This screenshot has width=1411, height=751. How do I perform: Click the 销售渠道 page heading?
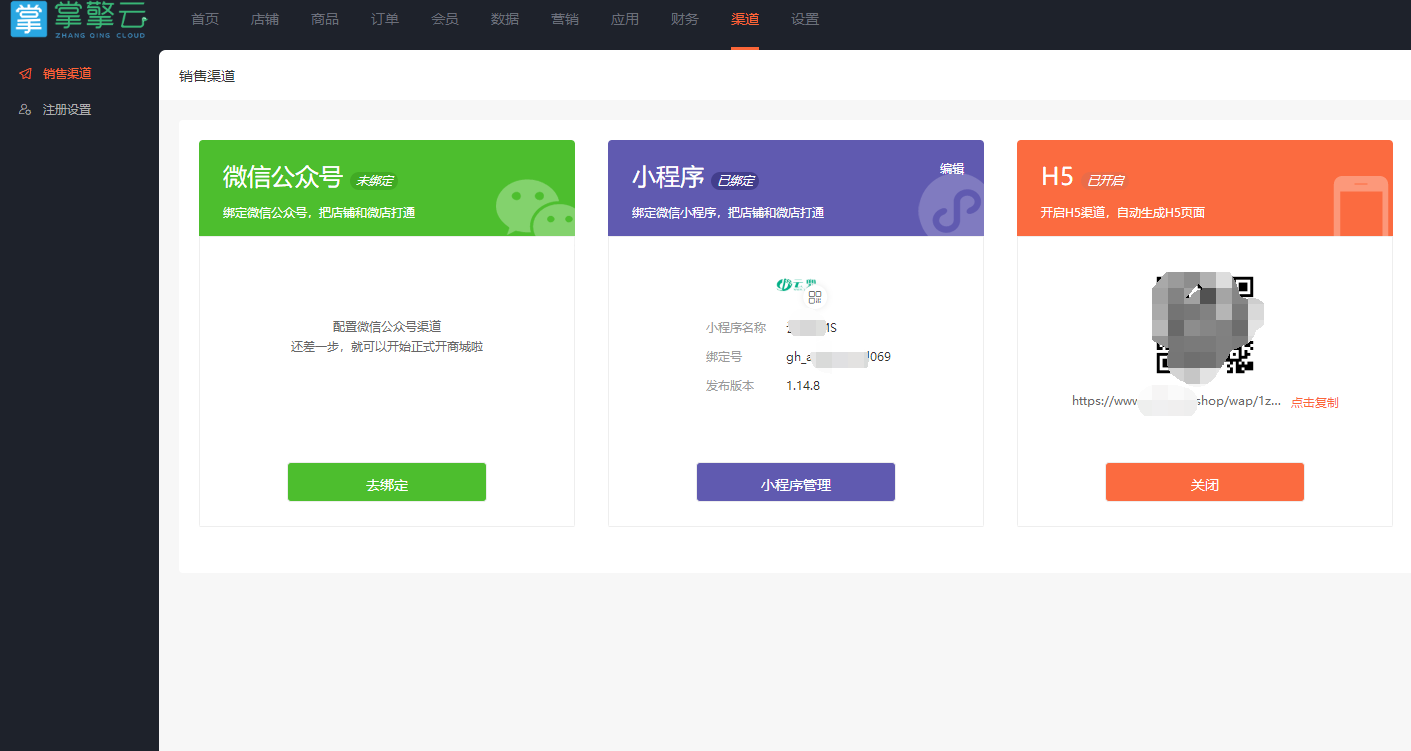pos(207,76)
